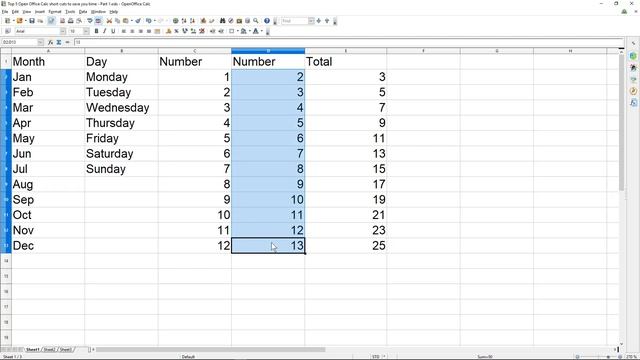Expand the font name dropdown
The height and width of the screenshot is (360, 640).
[x=63, y=31]
